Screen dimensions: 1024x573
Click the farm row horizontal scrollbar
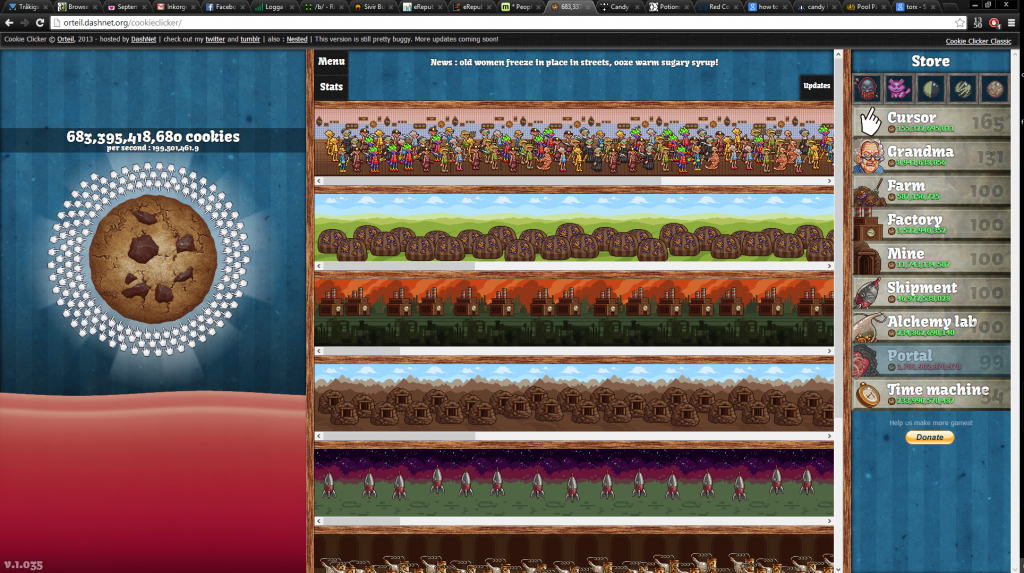[x=574, y=266]
